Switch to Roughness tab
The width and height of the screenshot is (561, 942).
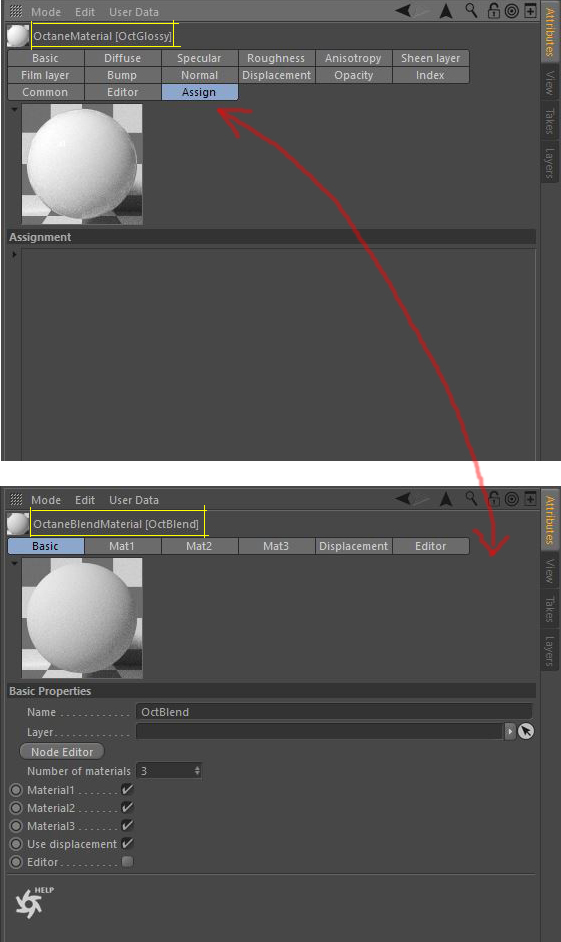276,58
